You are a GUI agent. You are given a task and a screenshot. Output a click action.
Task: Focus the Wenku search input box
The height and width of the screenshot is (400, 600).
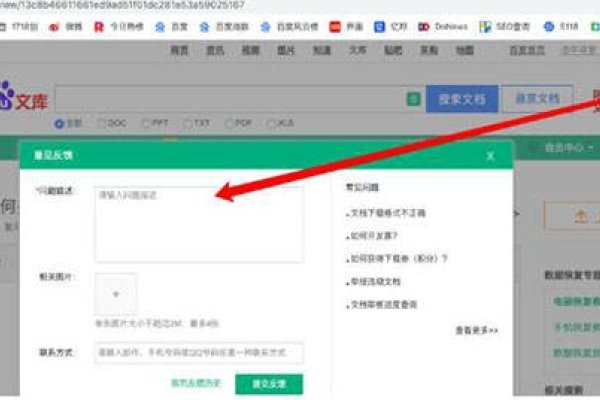click(230, 99)
